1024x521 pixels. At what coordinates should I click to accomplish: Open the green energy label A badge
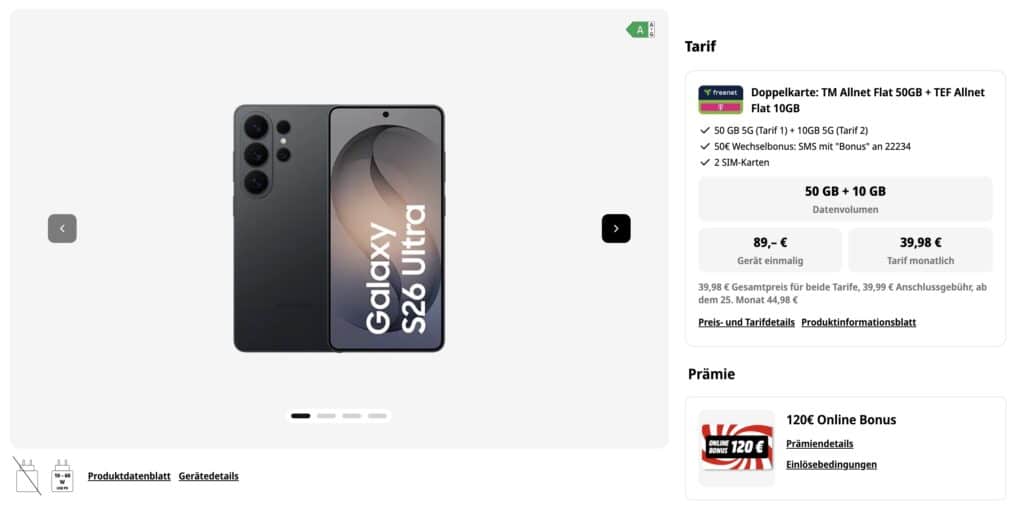coord(640,29)
